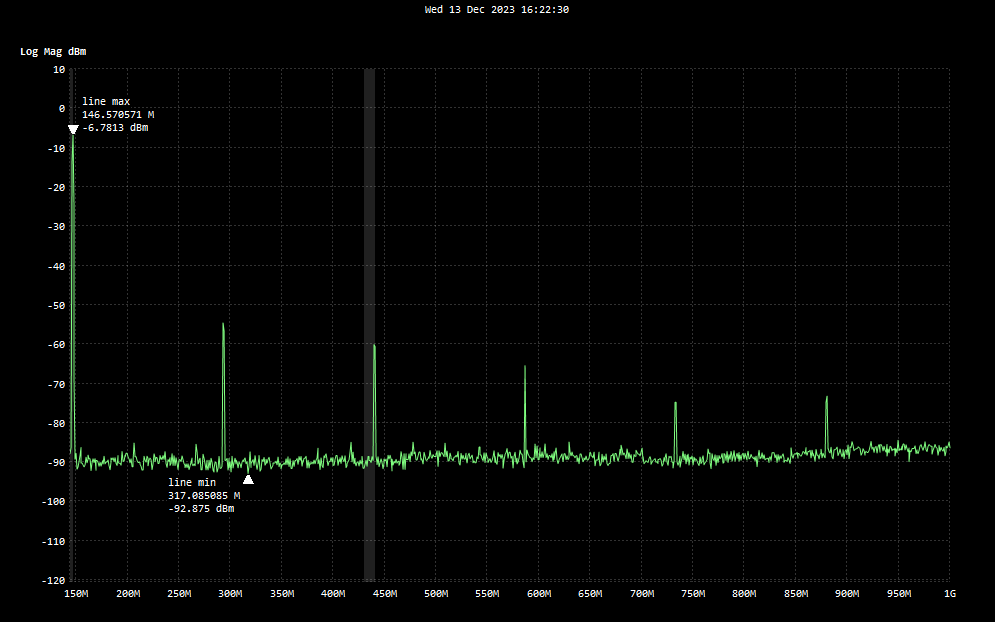Screen dimensions: 995x622
Task: Click the -110 y-axis label
Action: pyautogui.click(x=54, y=541)
